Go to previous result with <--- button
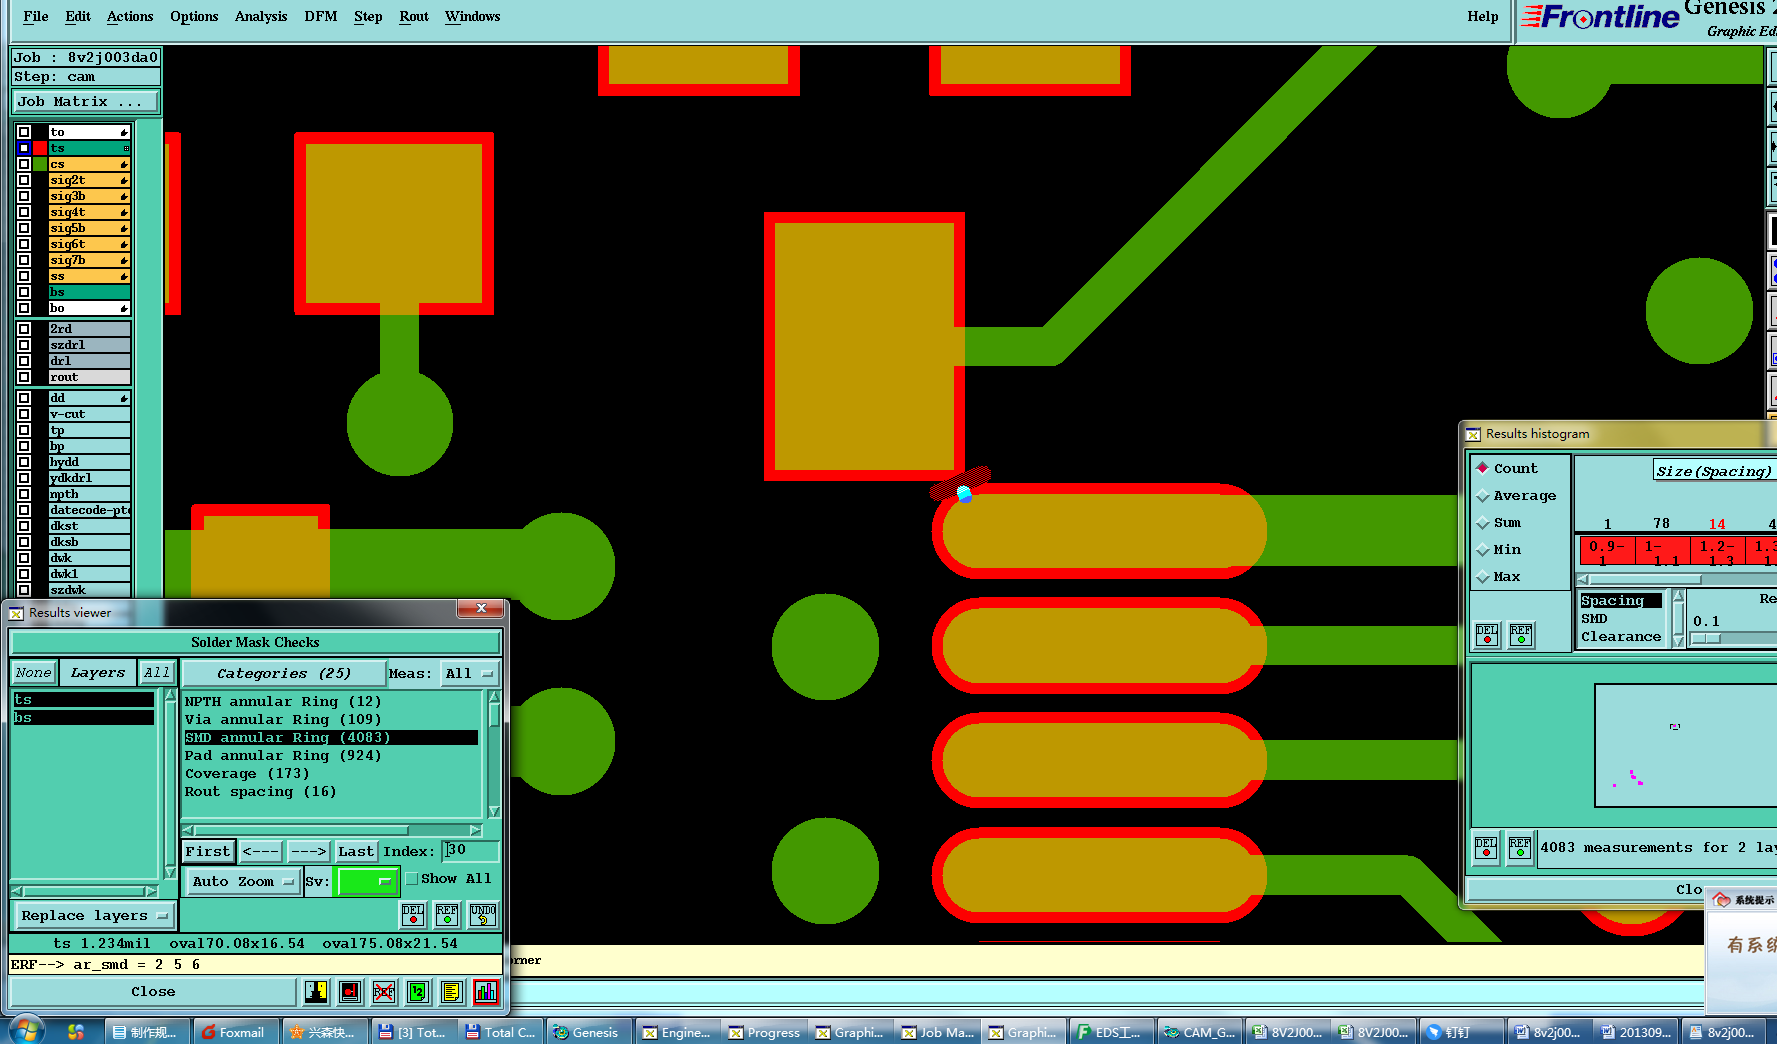 coord(261,852)
